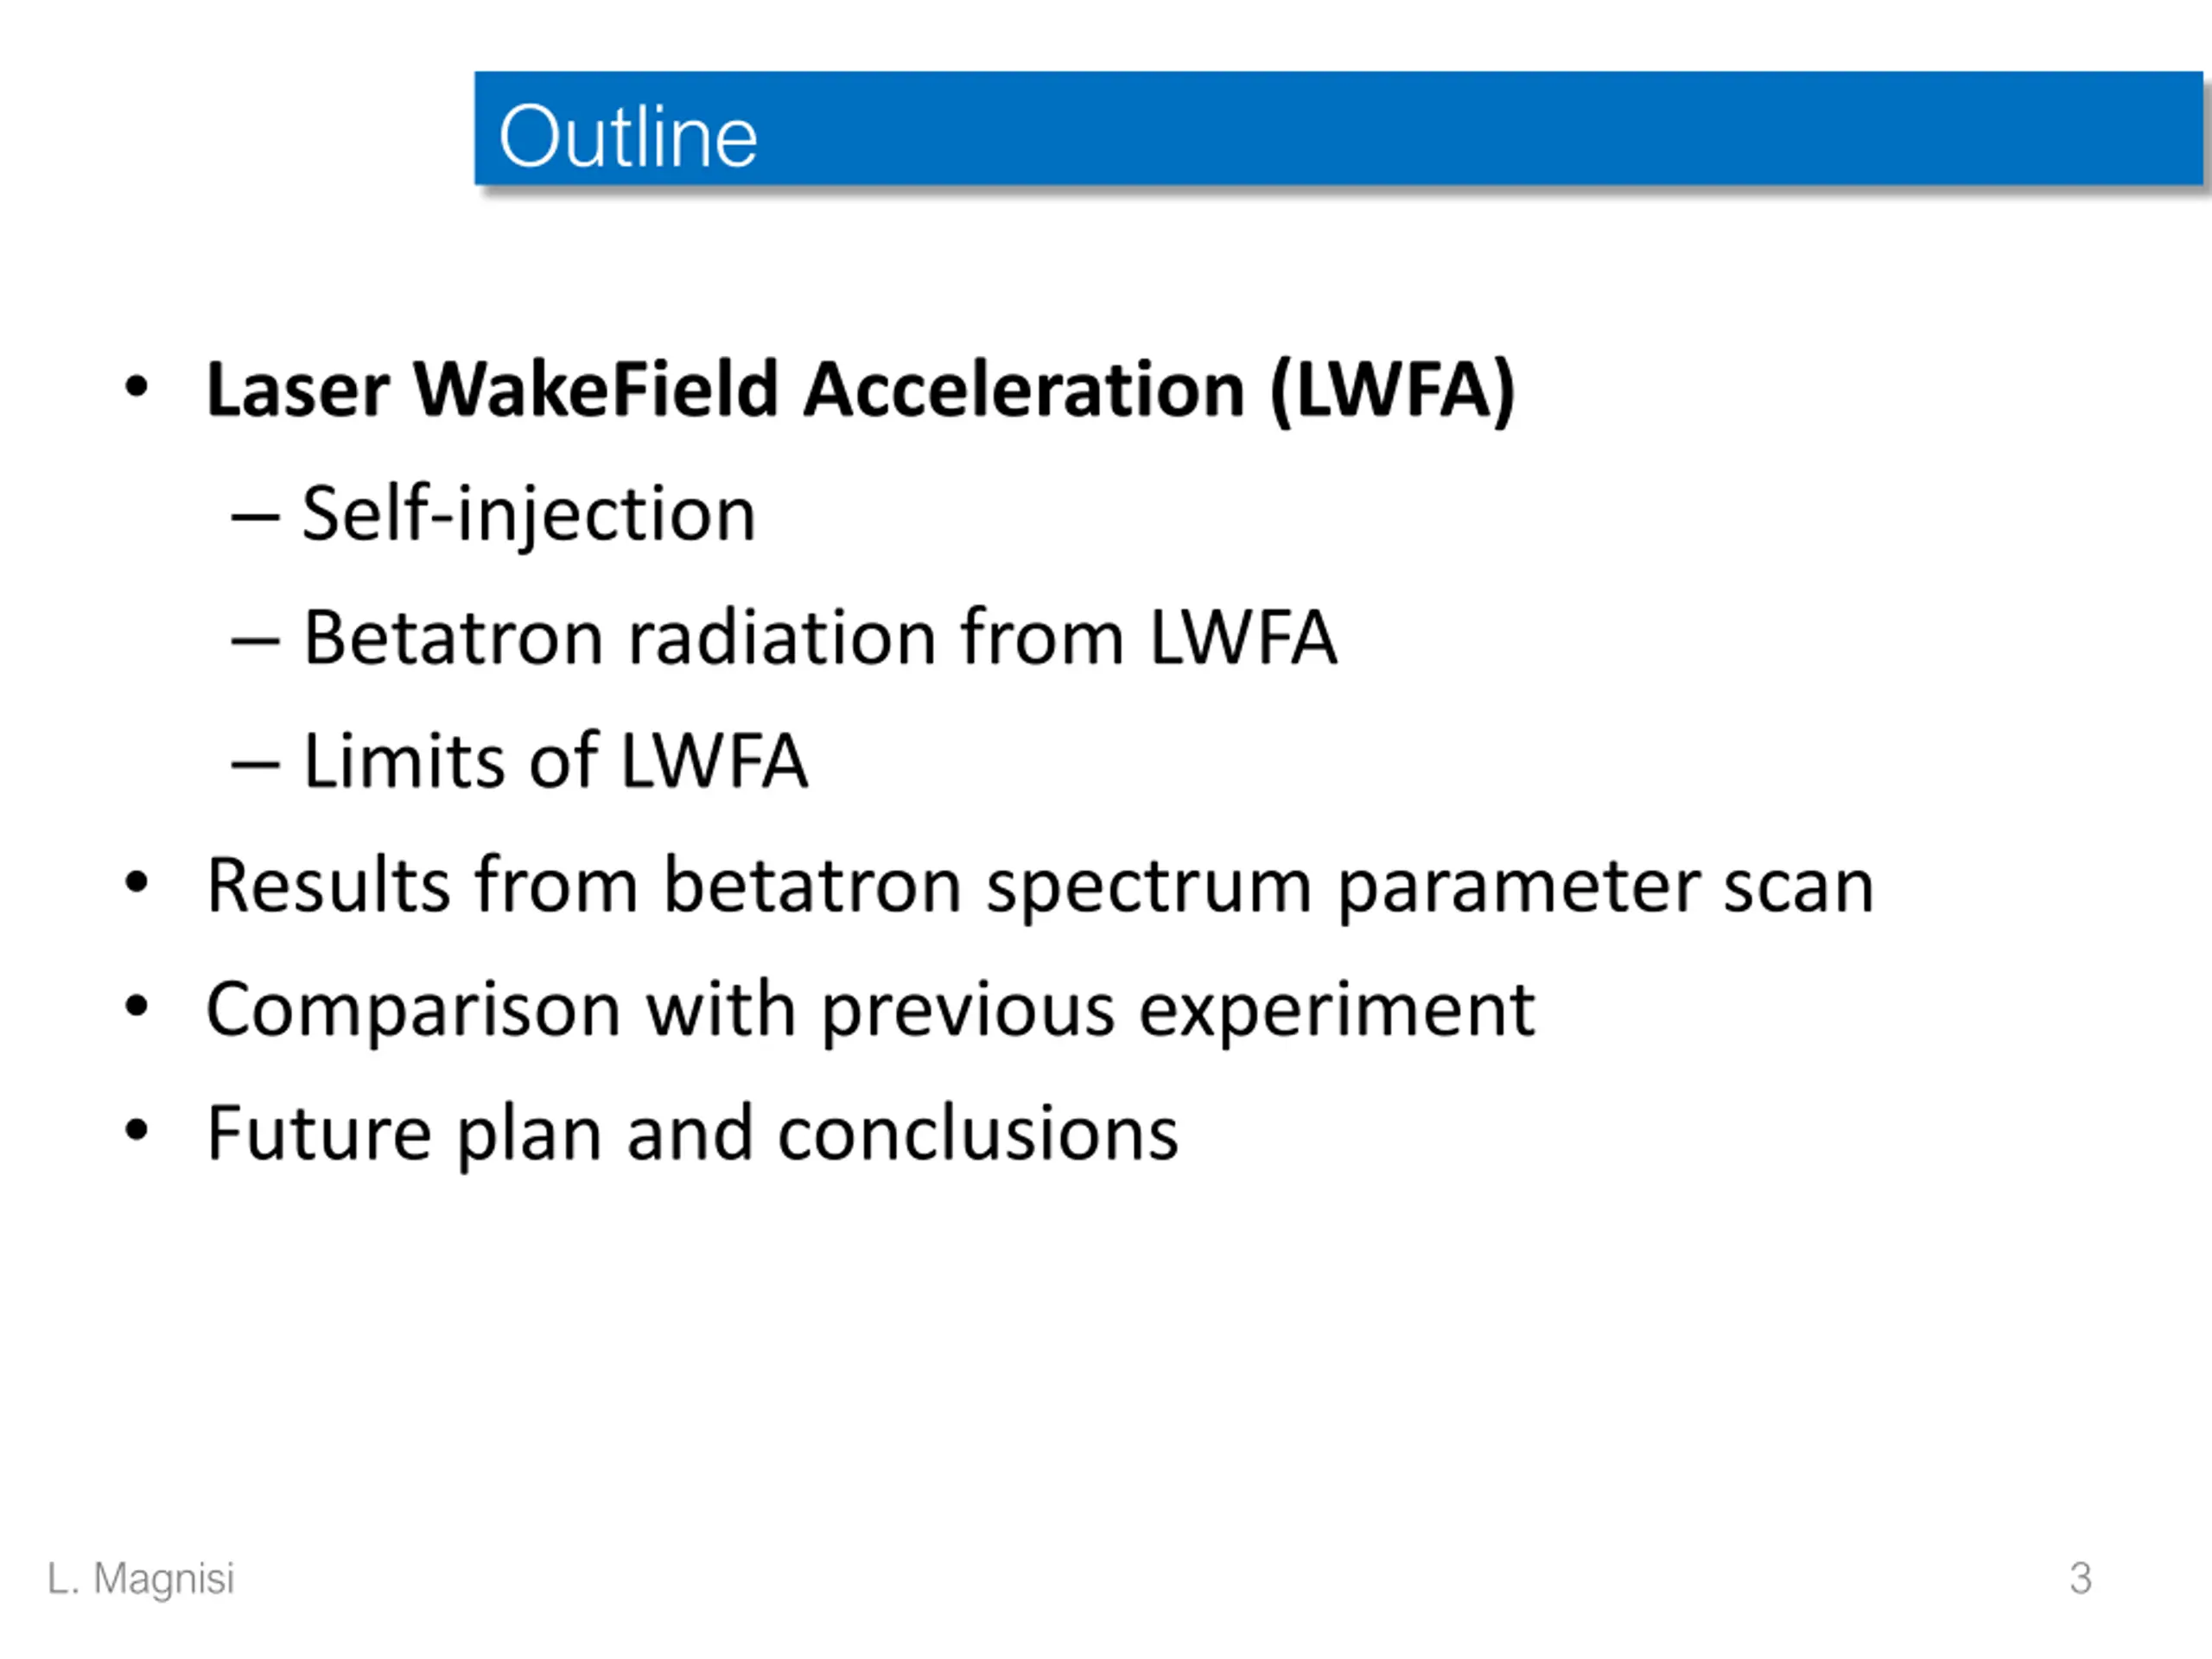Click the Outline slide title
This screenshot has height=1659, width=2212.
tap(627, 137)
